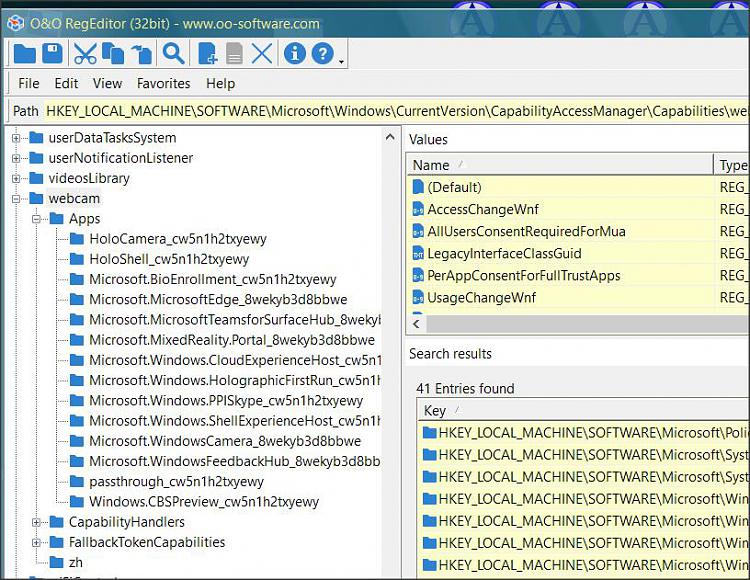Image resolution: width=750 pixels, height=580 pixels.
Task: Click the Cut scissors toolbar icon
Action: click(x=85, y=54)
